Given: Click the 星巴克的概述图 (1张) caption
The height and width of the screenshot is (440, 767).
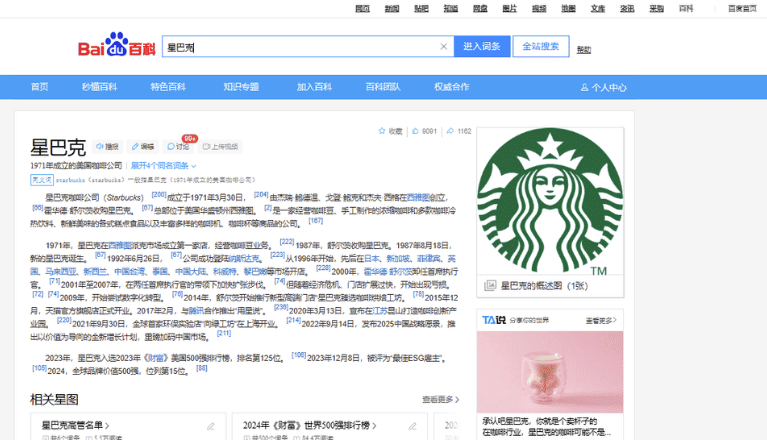Looking at the screenshot, I should [x=544, y=286].
